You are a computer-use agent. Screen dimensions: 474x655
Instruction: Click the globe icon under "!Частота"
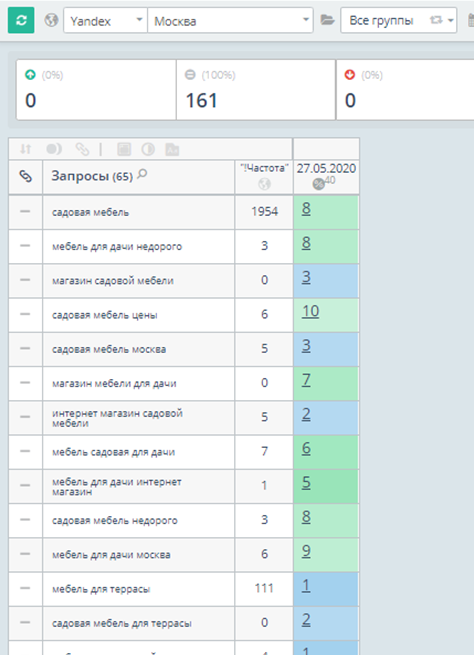click(x=264, y=184)
